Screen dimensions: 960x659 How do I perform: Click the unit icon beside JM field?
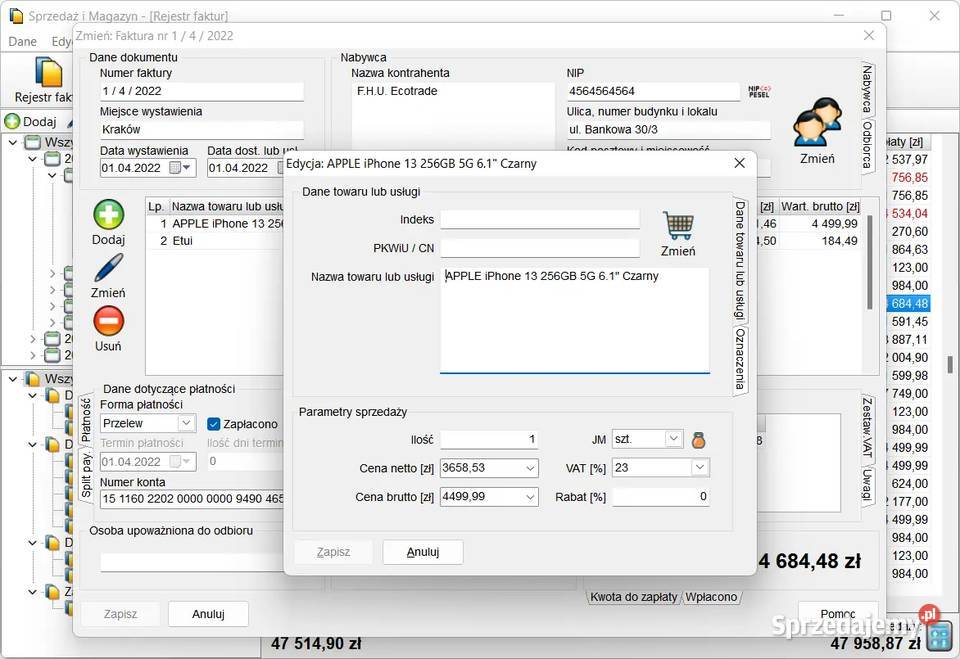(x=699, y=439)
